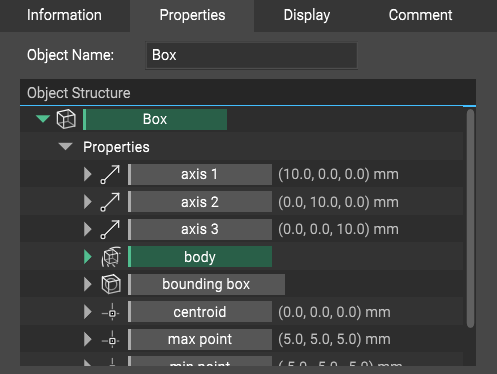The image size is (497, 374).
Task: Click the axis 1 vector arrow icon
Action: (110, 174)
